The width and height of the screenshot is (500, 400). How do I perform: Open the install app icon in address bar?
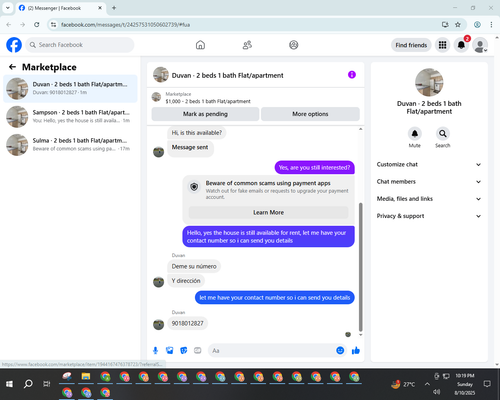point(445,24)
